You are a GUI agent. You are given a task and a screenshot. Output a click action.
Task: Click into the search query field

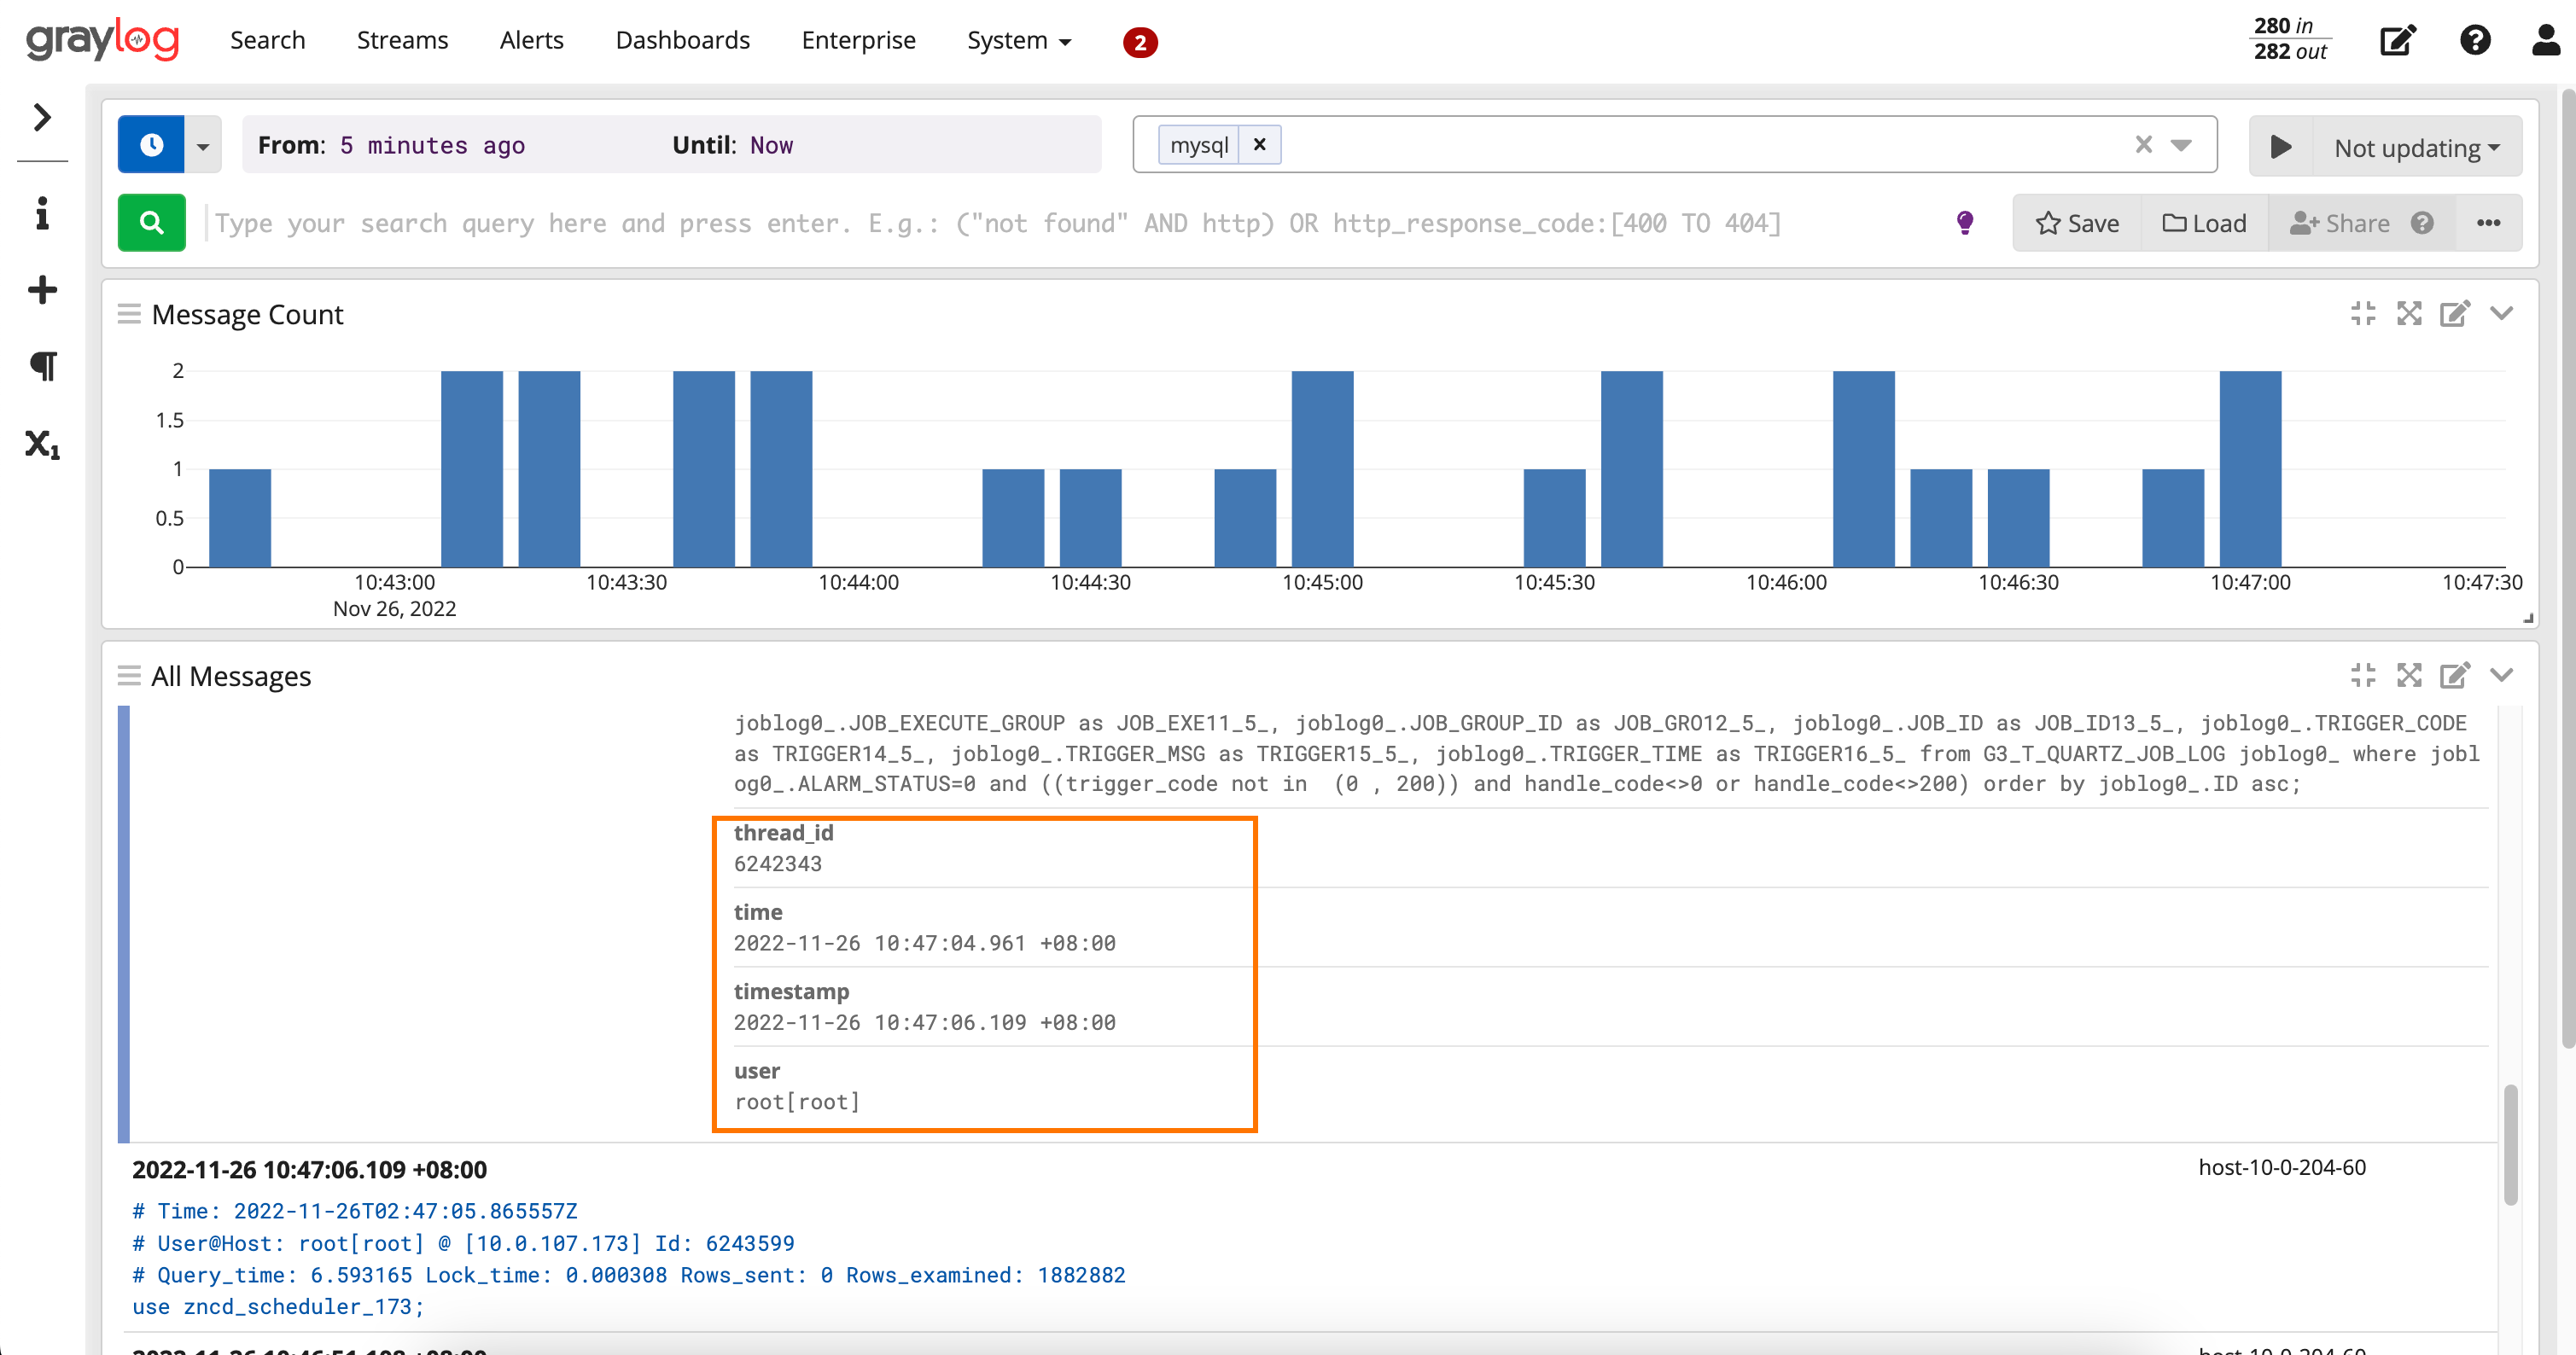pyautogui.click(x=1070, y=222)
